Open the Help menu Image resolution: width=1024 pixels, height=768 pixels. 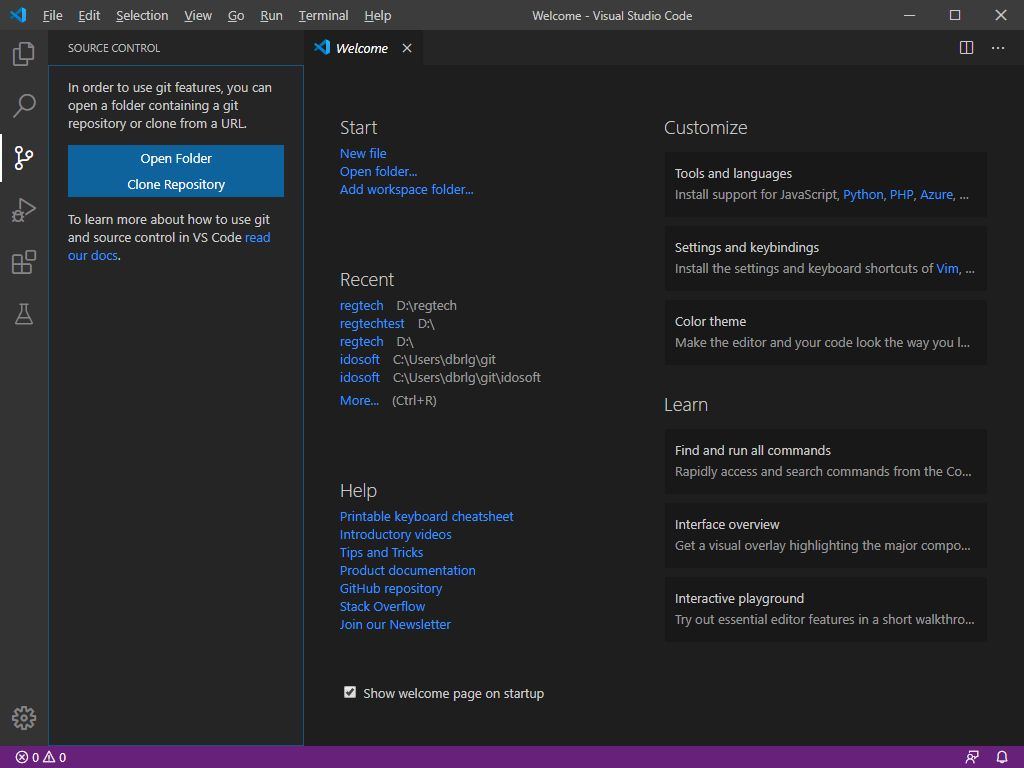377,15
